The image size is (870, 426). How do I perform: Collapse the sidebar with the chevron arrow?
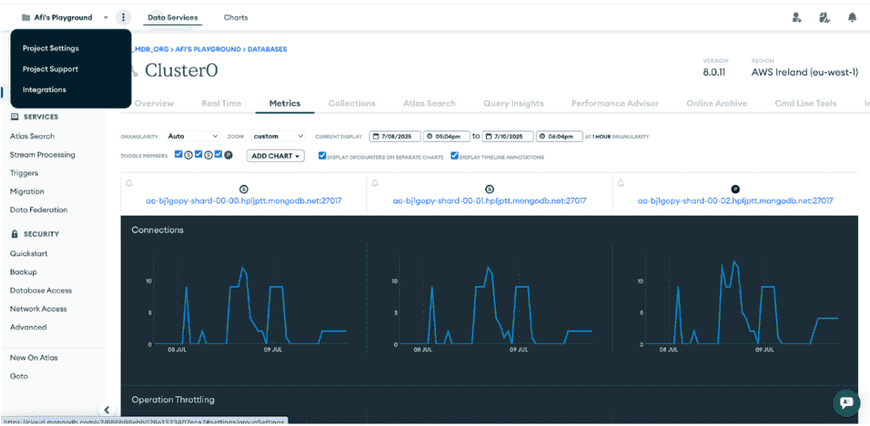107,410
